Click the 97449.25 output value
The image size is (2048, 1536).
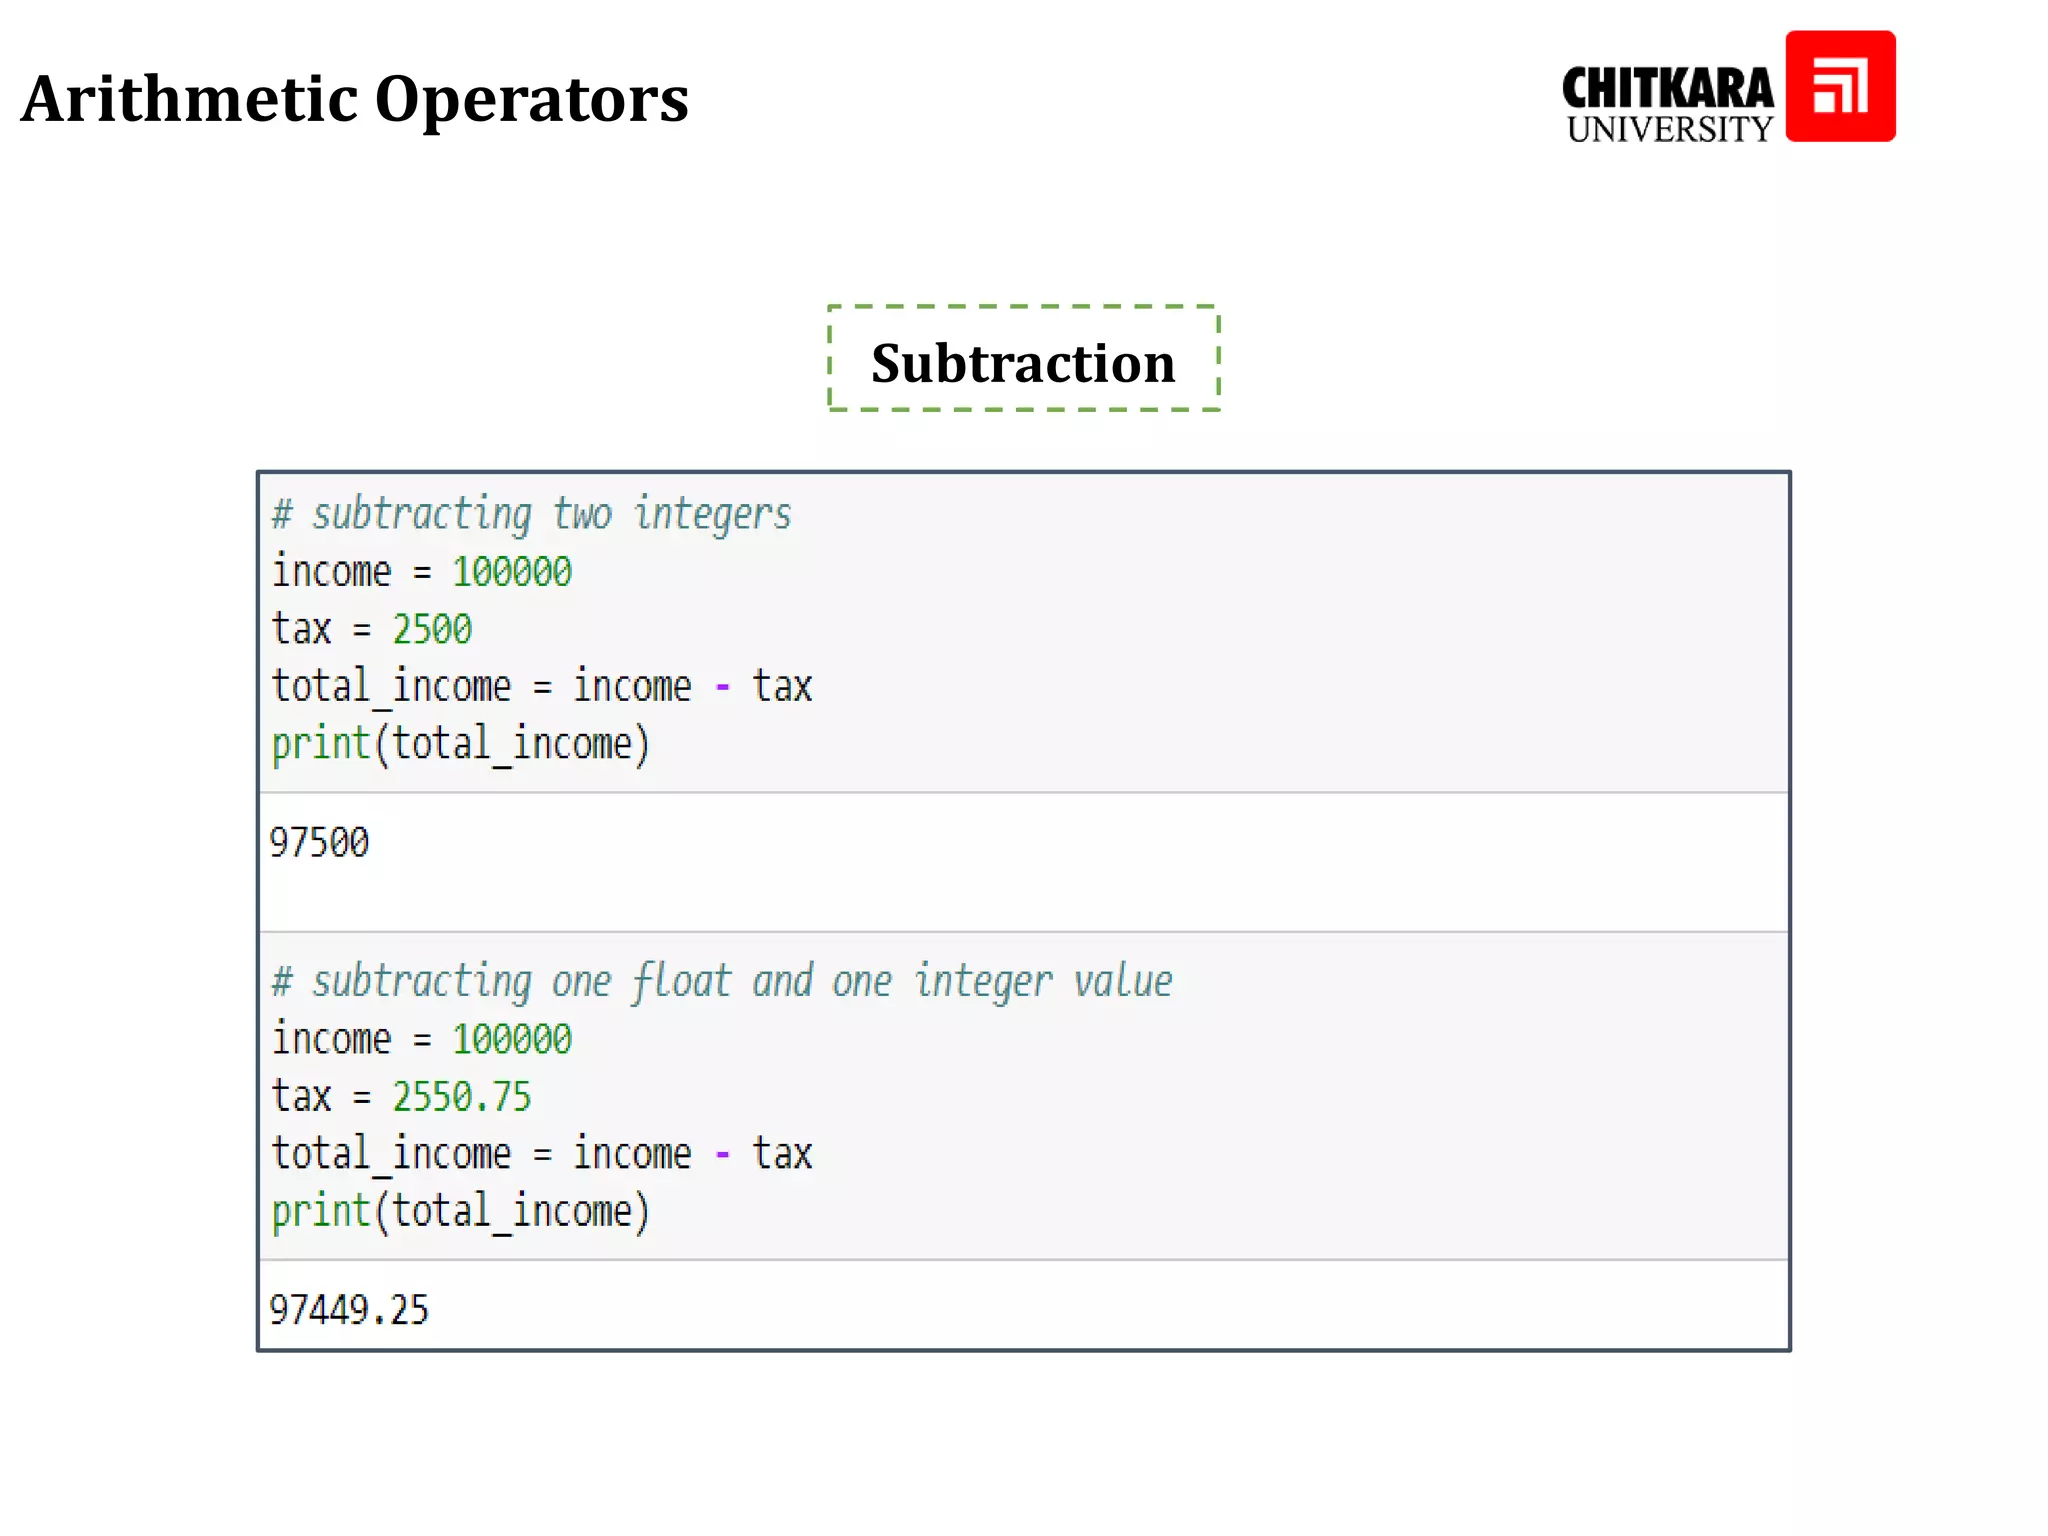coord(348,1310)
